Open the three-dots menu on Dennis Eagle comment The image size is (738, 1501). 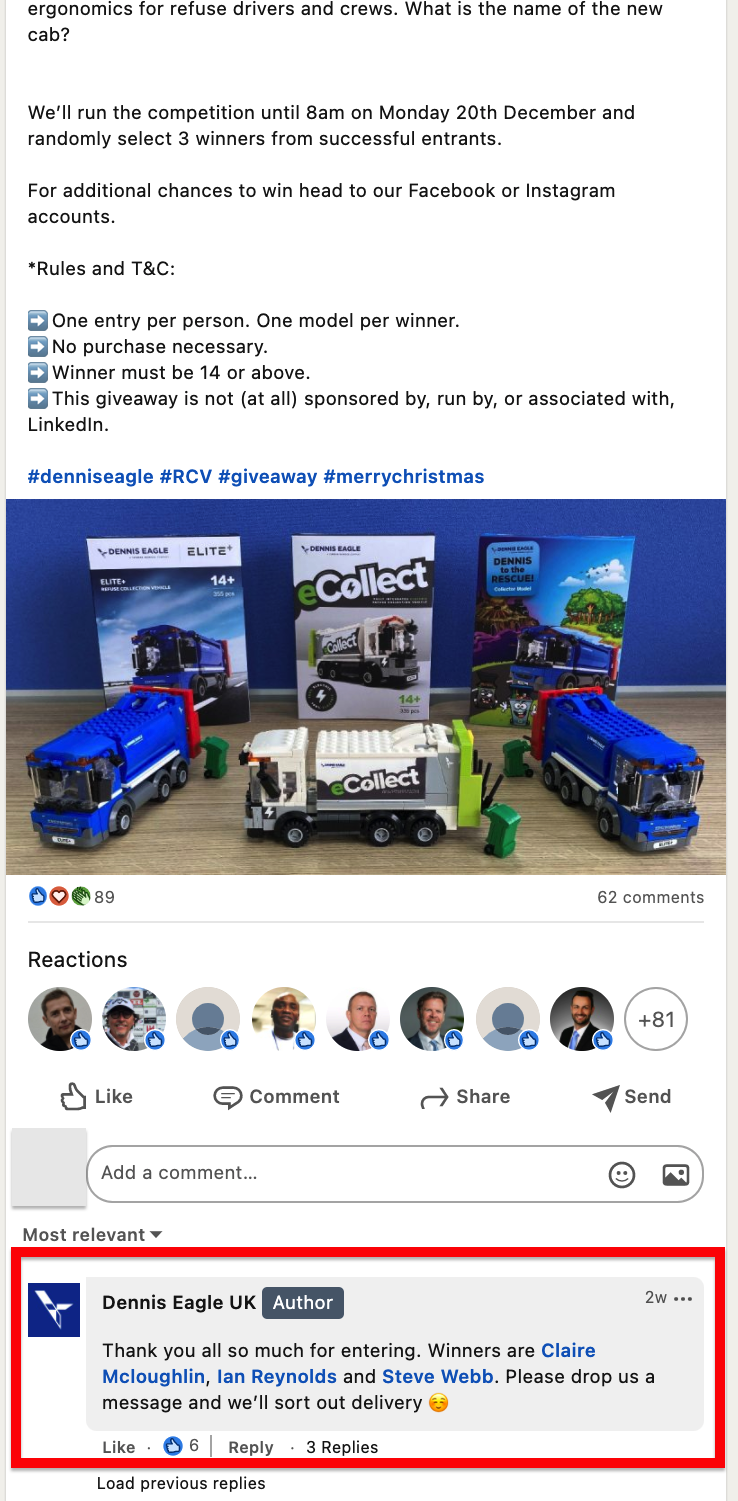683,1299
